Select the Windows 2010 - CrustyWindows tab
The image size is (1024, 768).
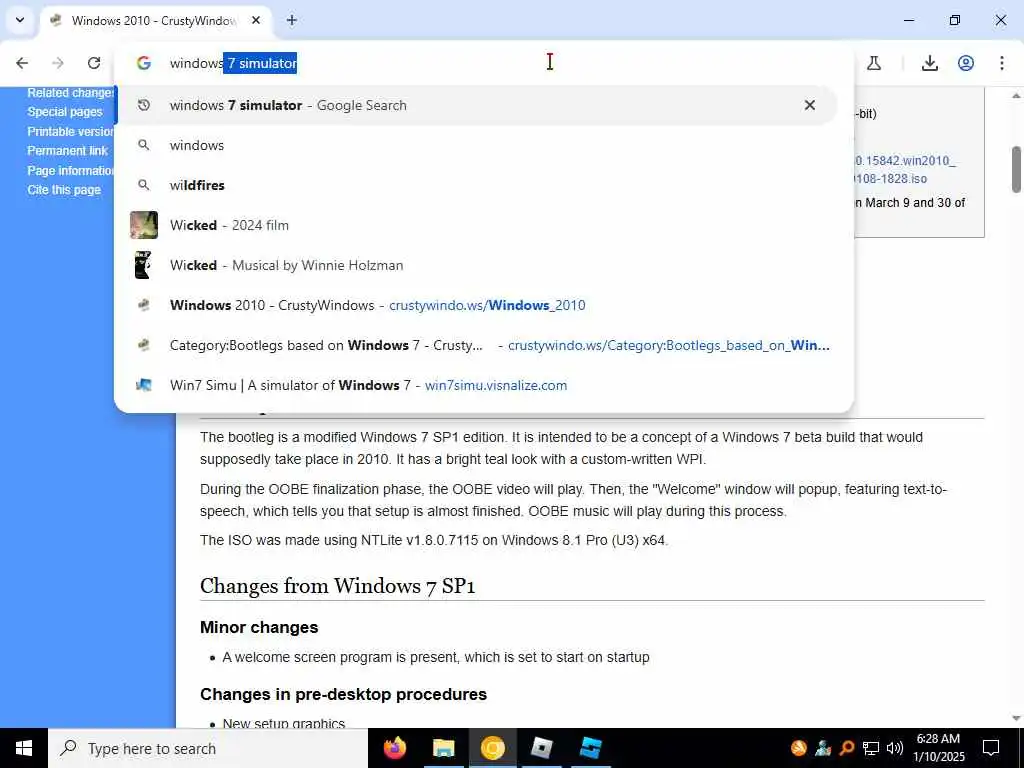(x=153, y=20)
